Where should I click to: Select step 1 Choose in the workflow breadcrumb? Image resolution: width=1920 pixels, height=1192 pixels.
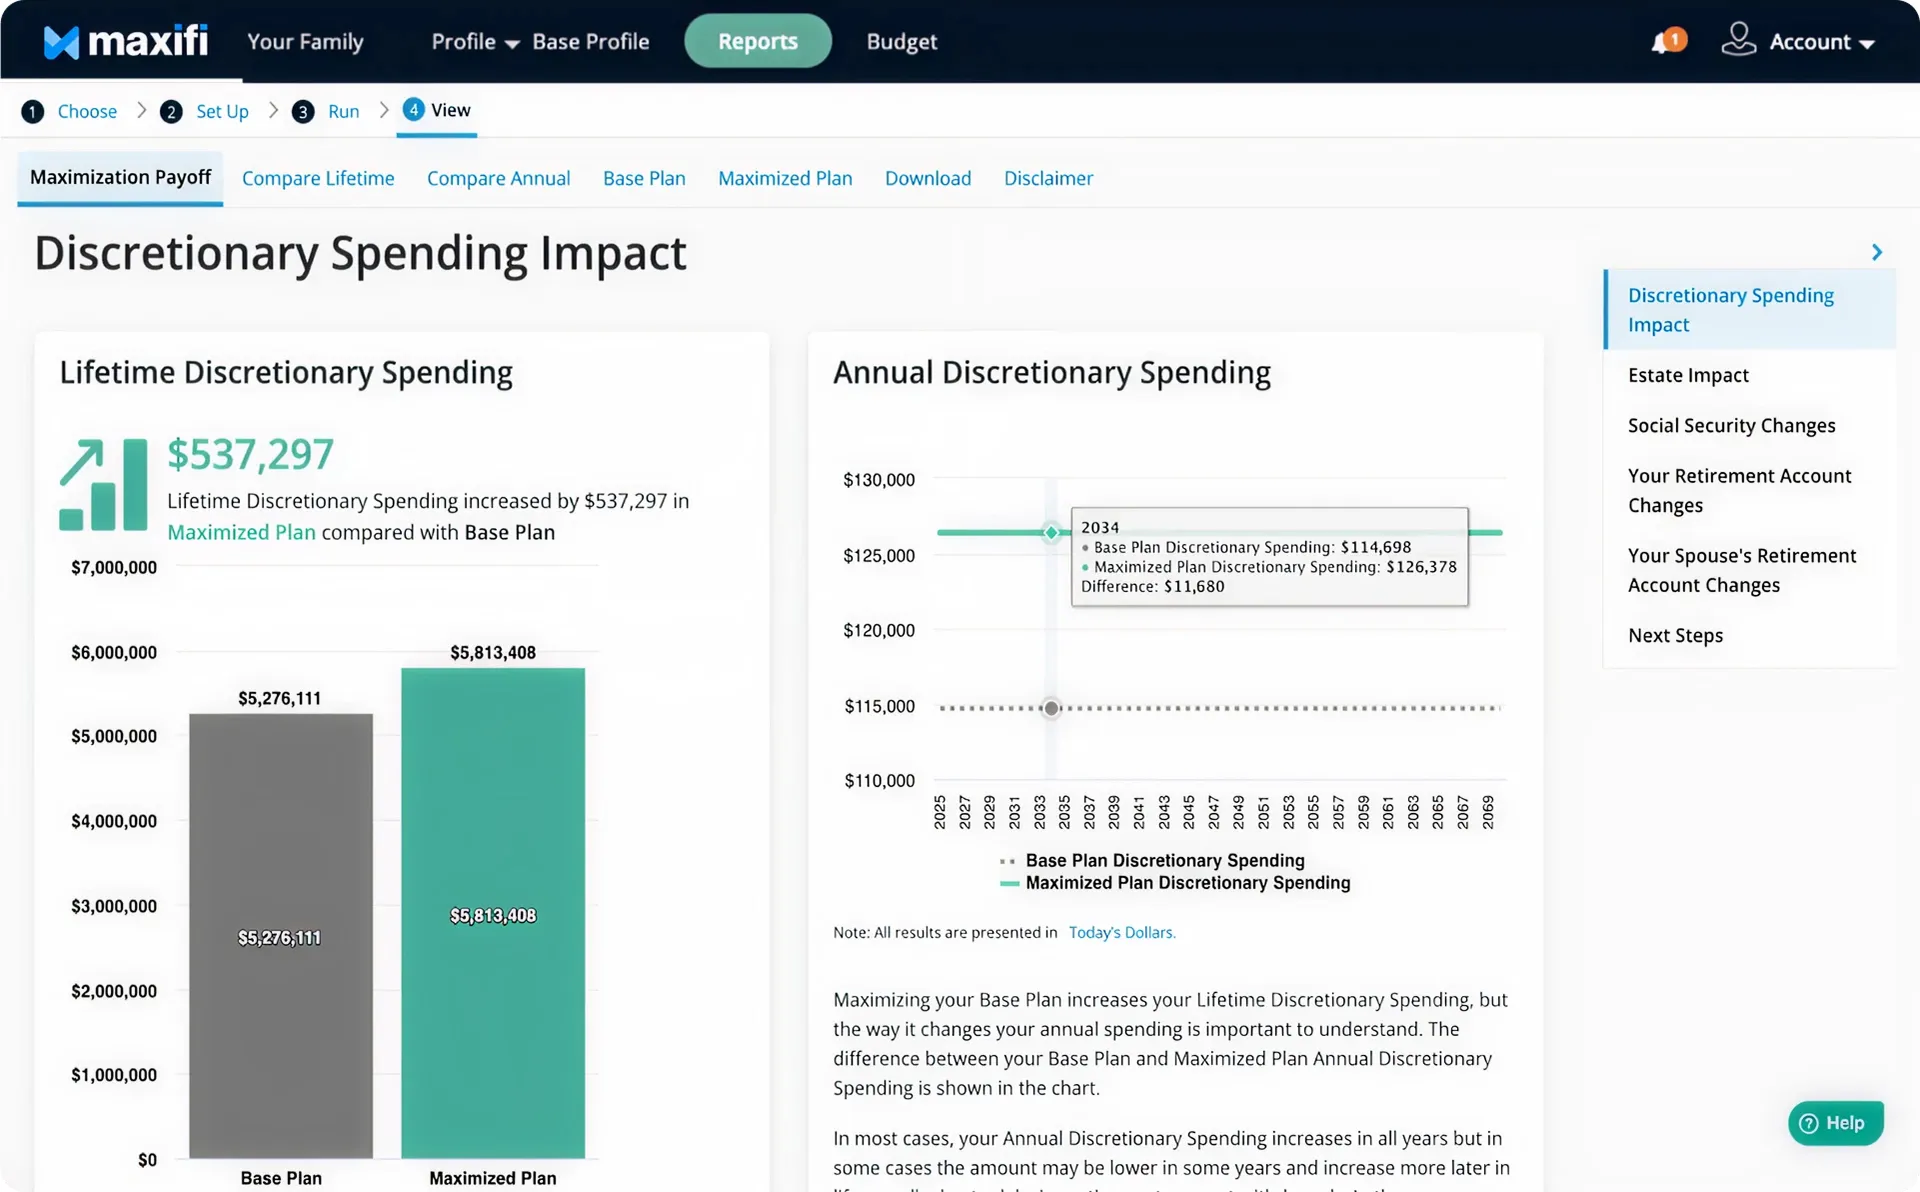(x=88, y=111)
